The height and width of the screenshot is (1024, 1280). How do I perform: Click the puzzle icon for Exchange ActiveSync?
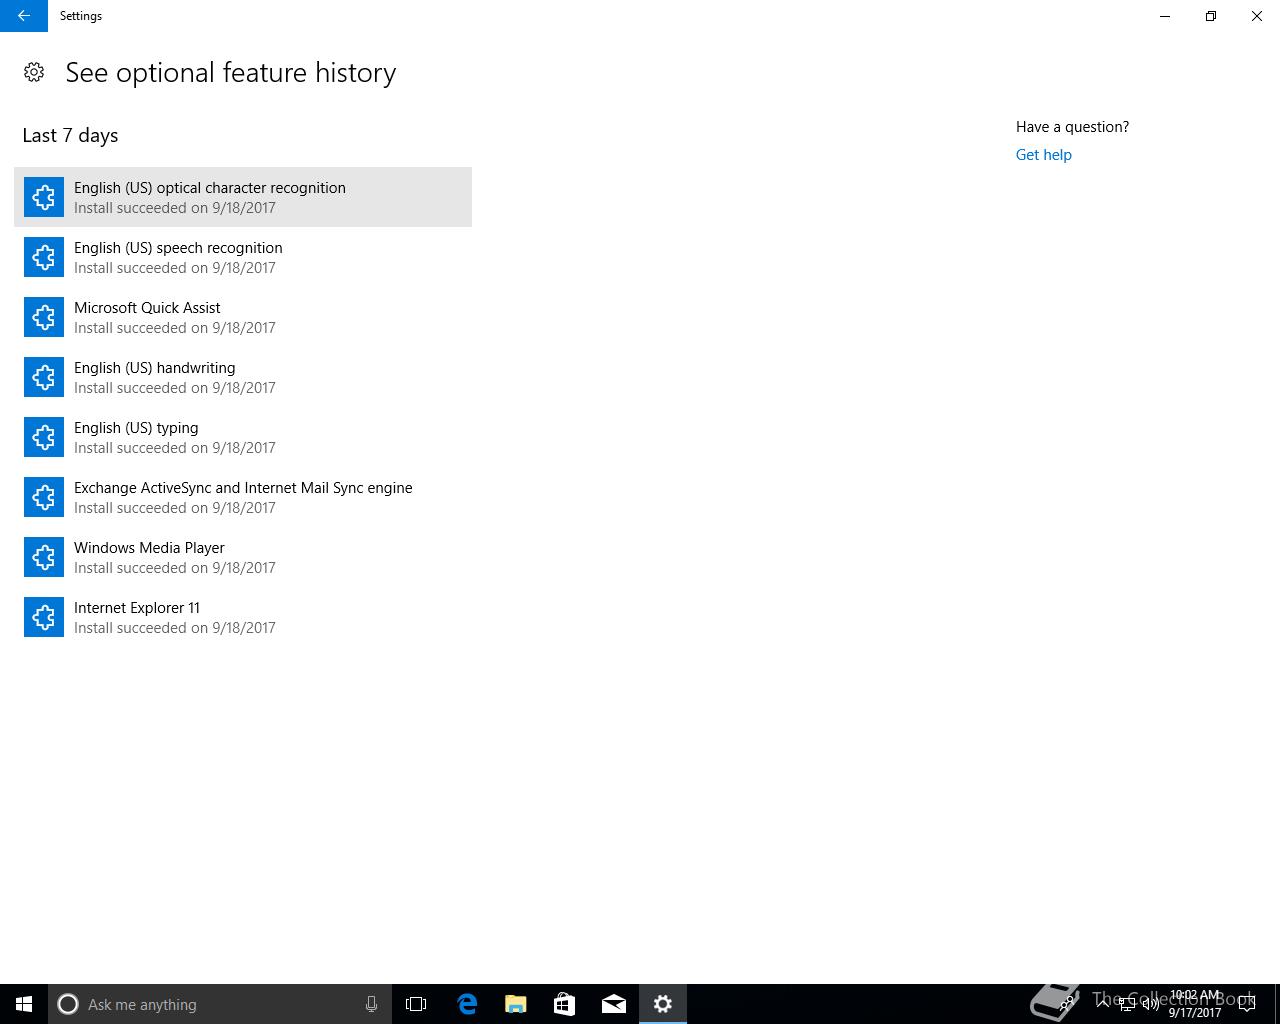point(44,497)
